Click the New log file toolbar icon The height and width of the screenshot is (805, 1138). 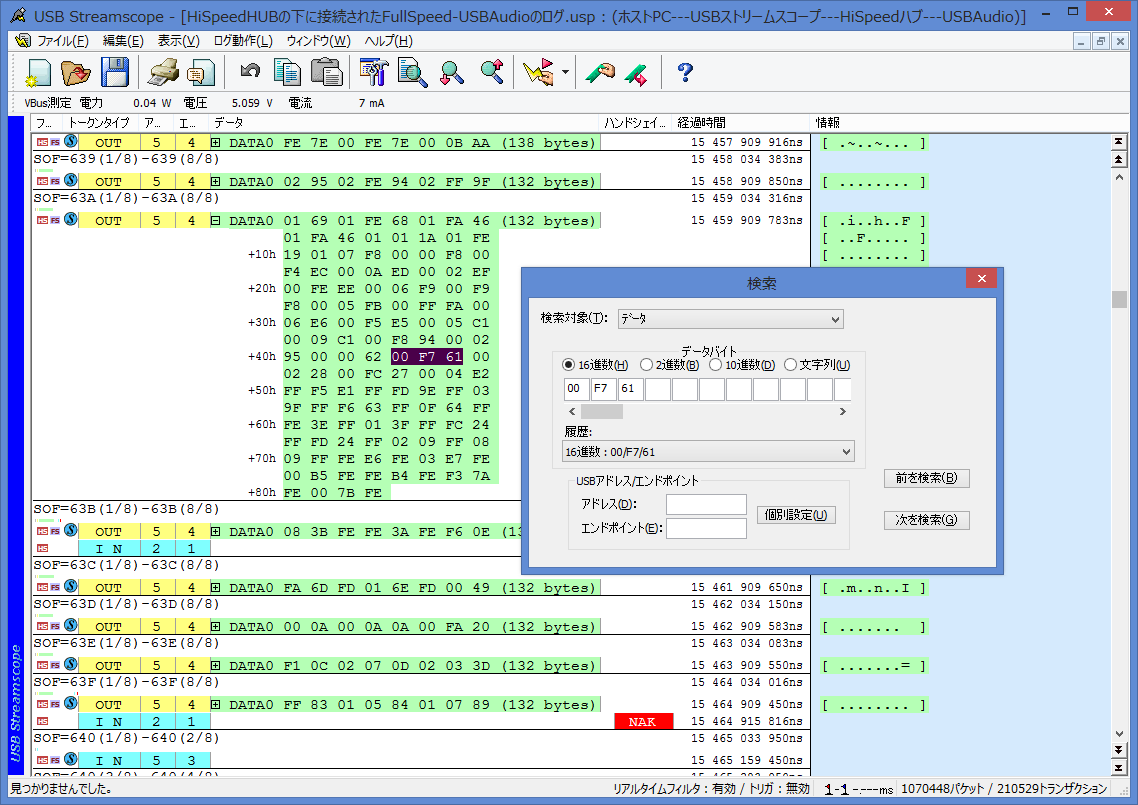[x=38, y=73]
